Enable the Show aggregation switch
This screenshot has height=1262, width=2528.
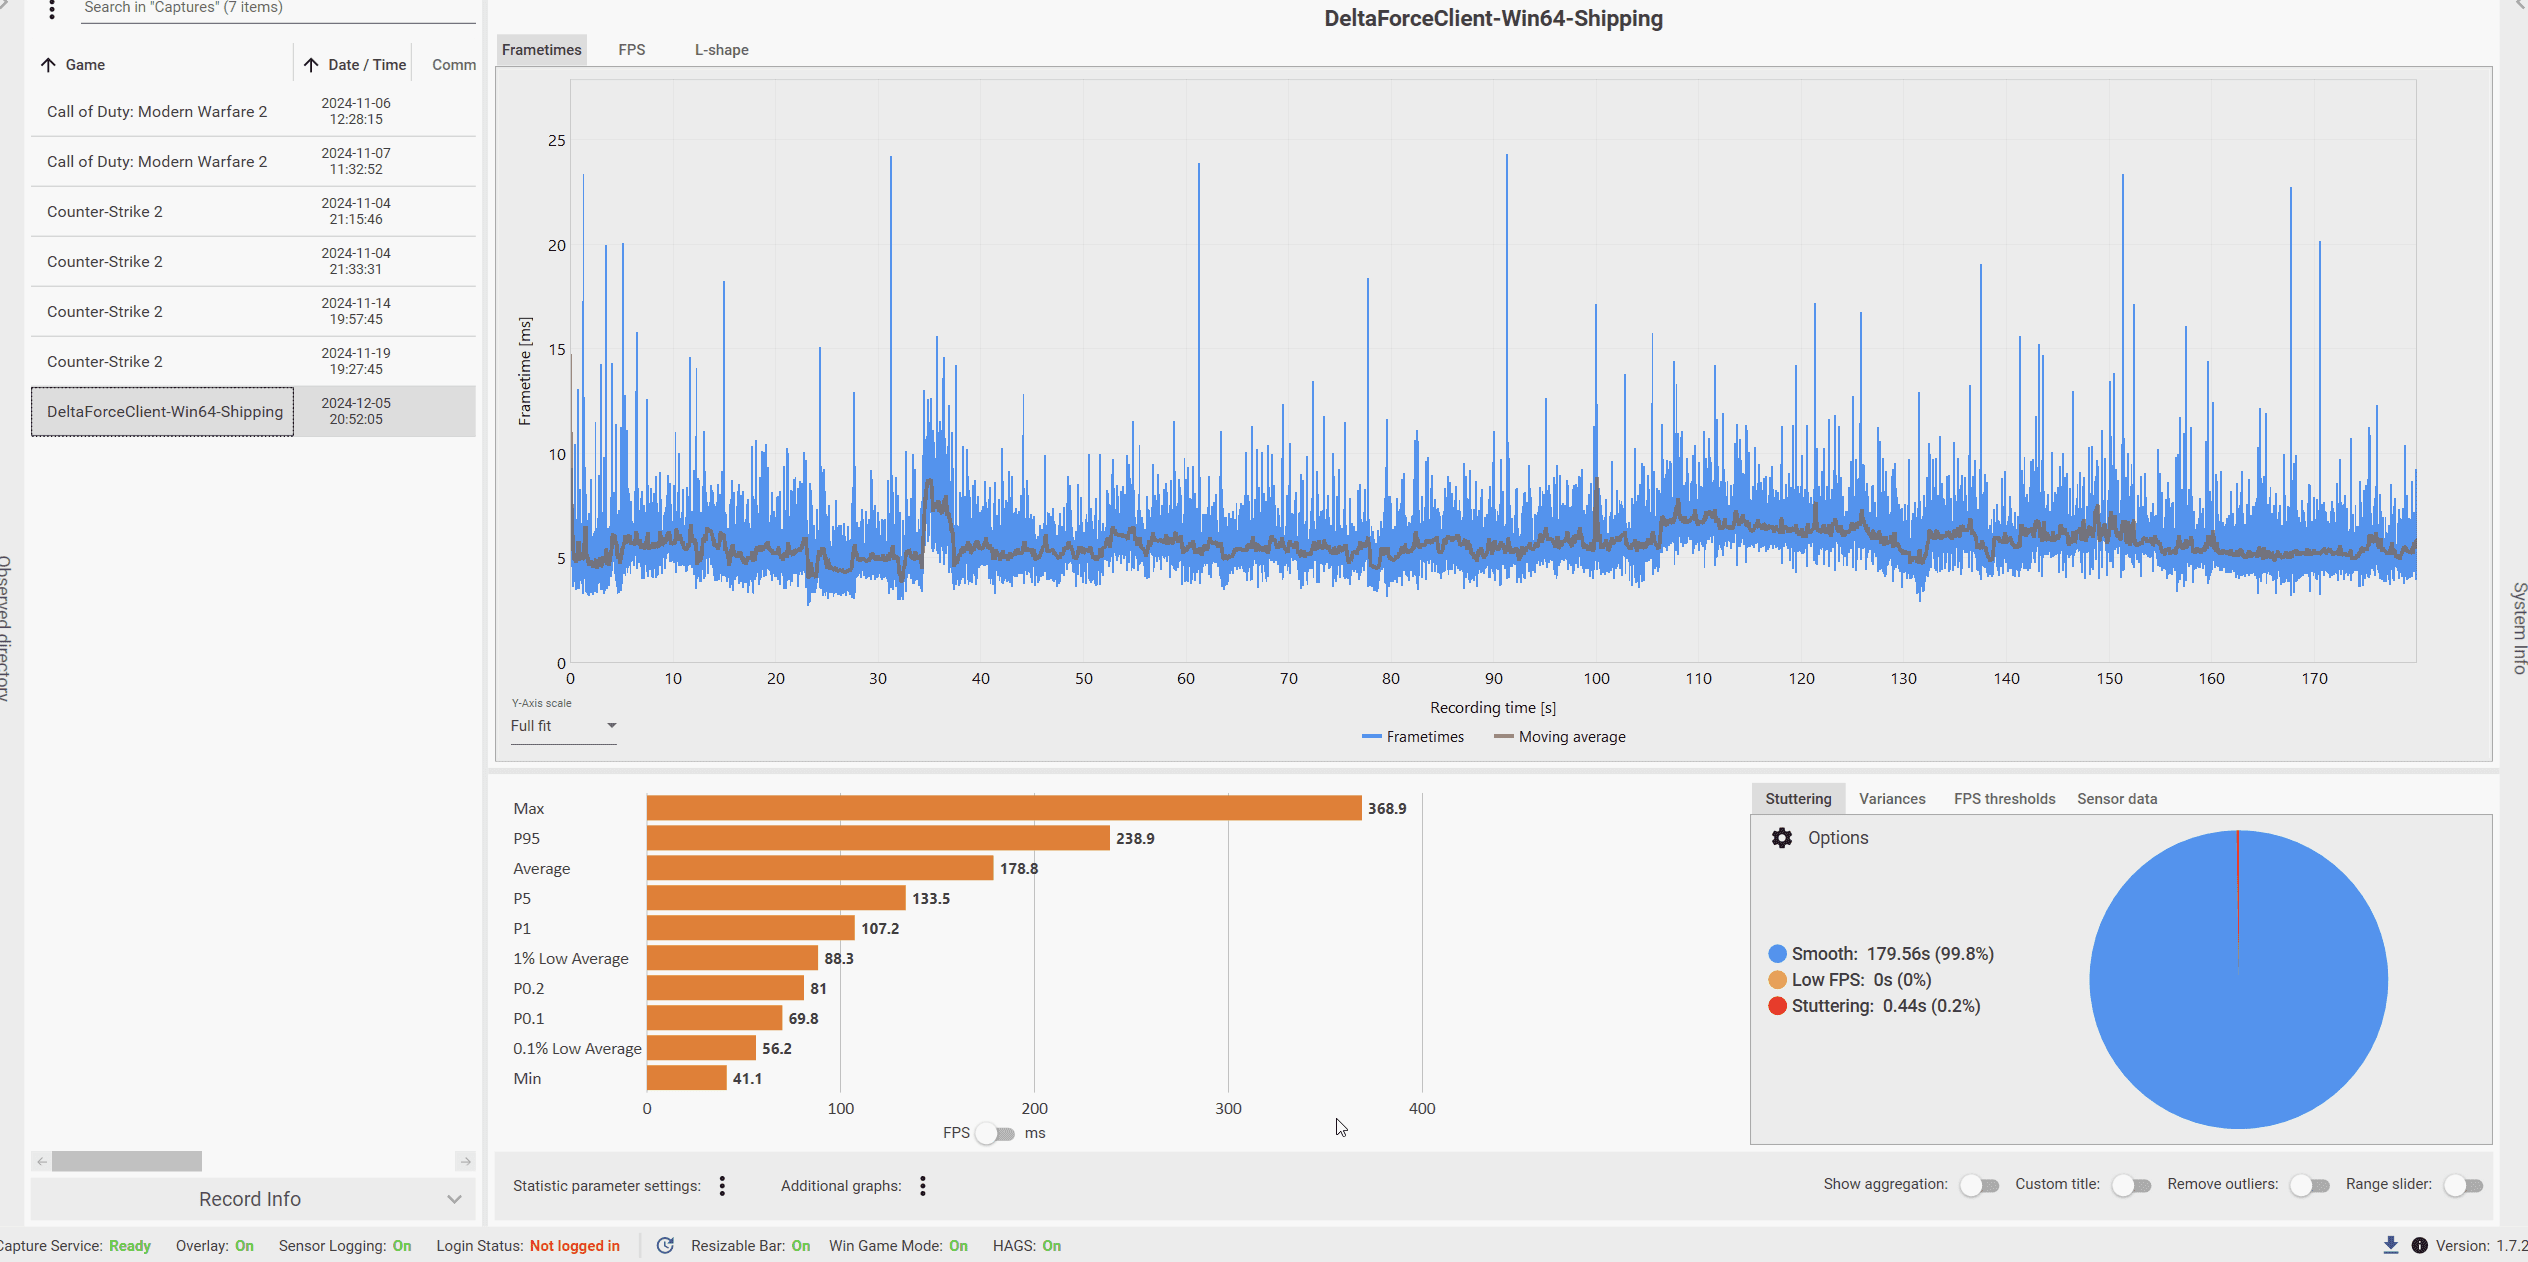[x=1979, y=1186]
